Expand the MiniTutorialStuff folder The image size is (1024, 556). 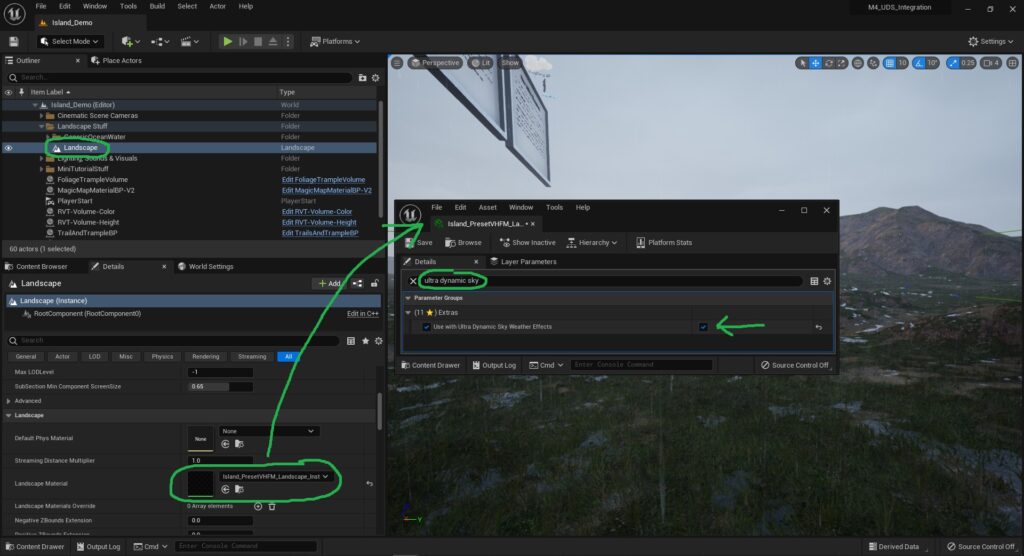tap(41, 169)
